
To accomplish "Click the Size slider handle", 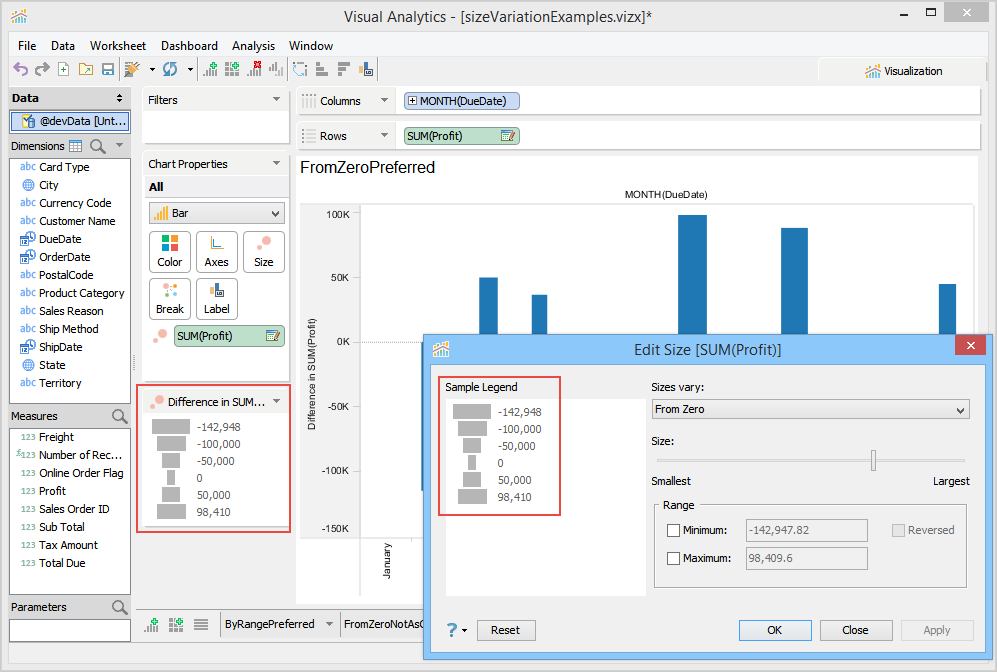I will pyautogui.click(x=873, y=459).
